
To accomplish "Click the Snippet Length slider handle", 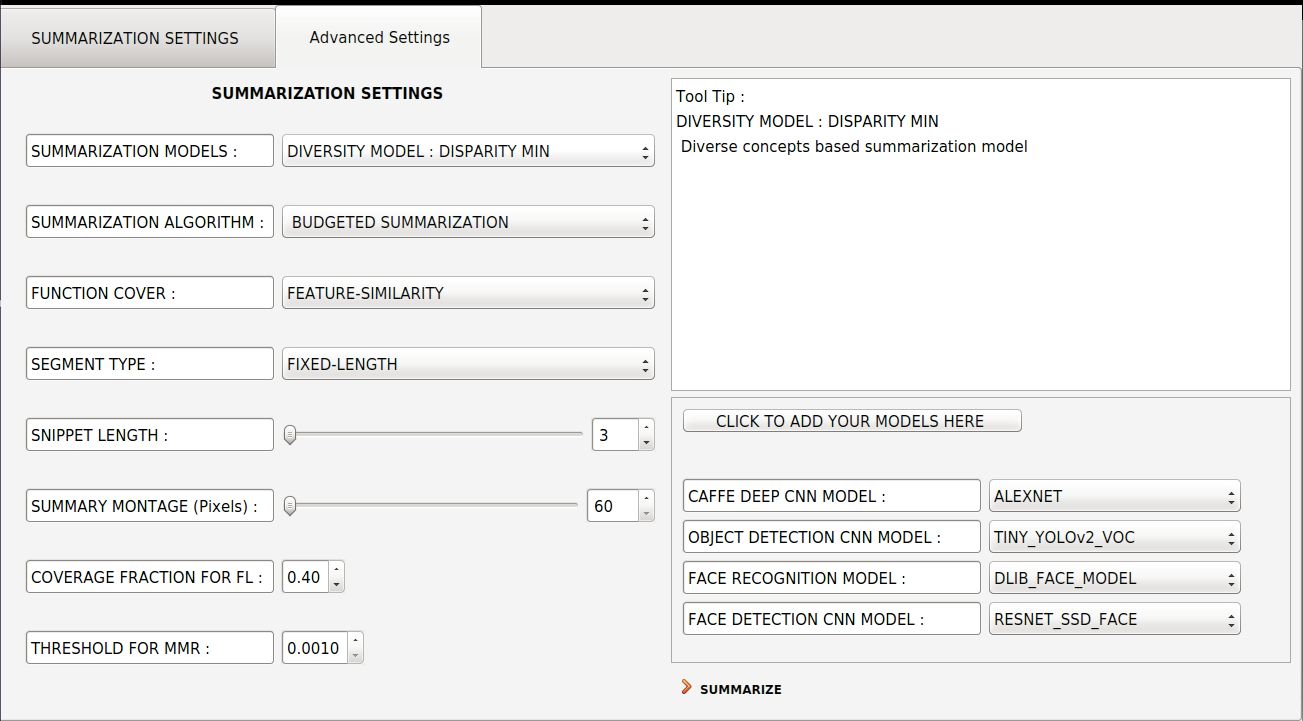I will 290,435.
